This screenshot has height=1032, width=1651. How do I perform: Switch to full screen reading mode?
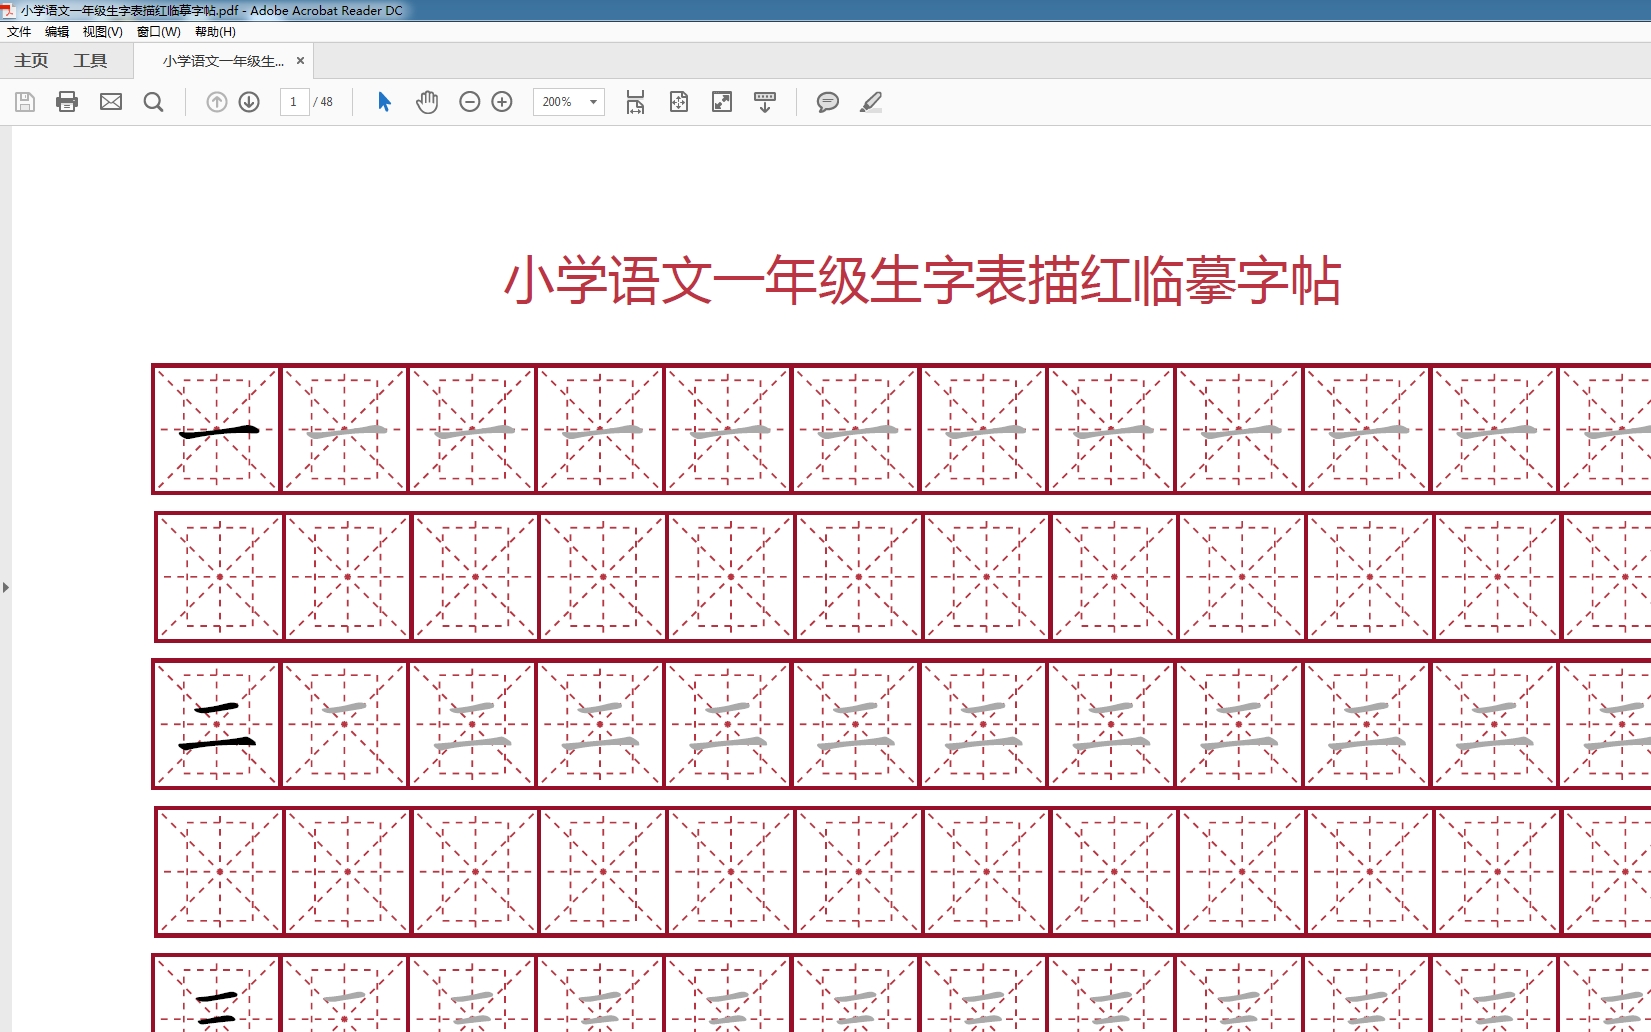(x=721, y=101)
